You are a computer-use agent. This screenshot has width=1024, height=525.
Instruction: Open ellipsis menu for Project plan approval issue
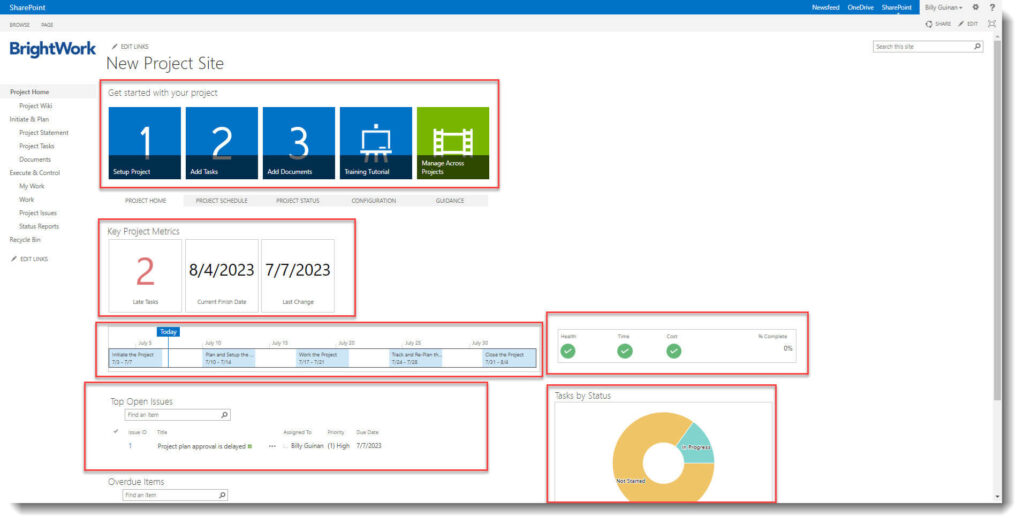pyautogui.click(x=272, y=446)
